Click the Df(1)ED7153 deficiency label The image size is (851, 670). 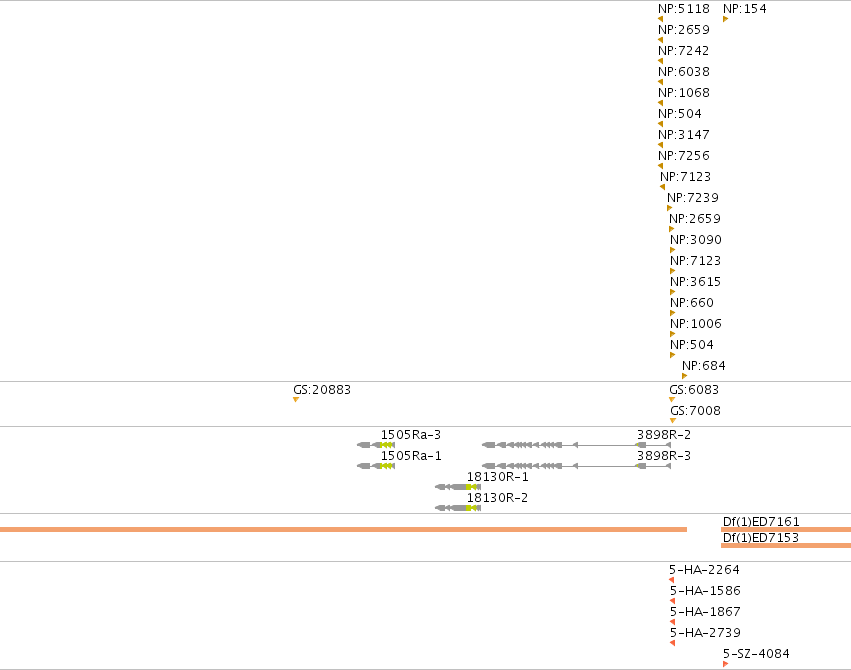[x=761, y=538]
